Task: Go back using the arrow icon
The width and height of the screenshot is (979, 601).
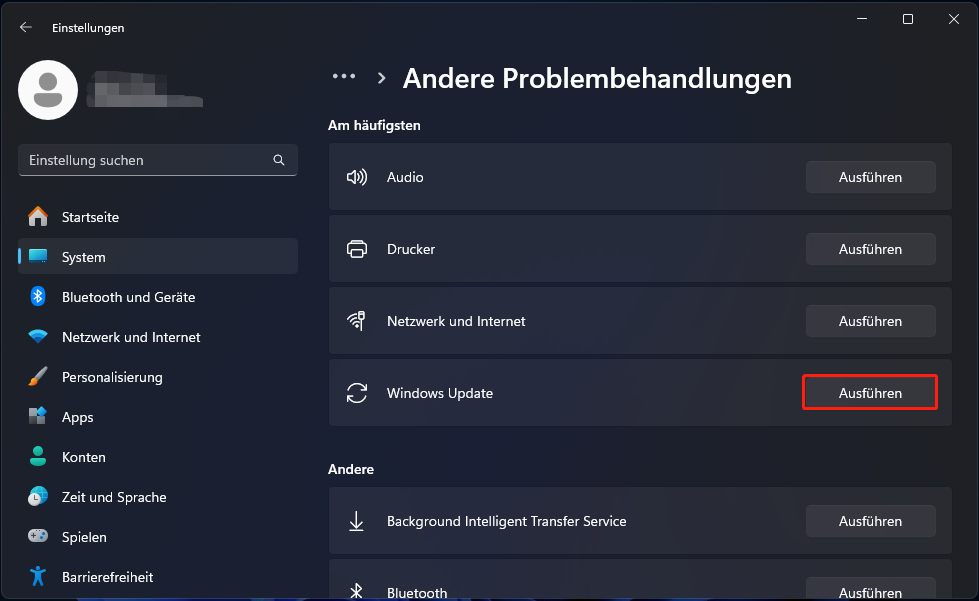Action: coord(26,27)
